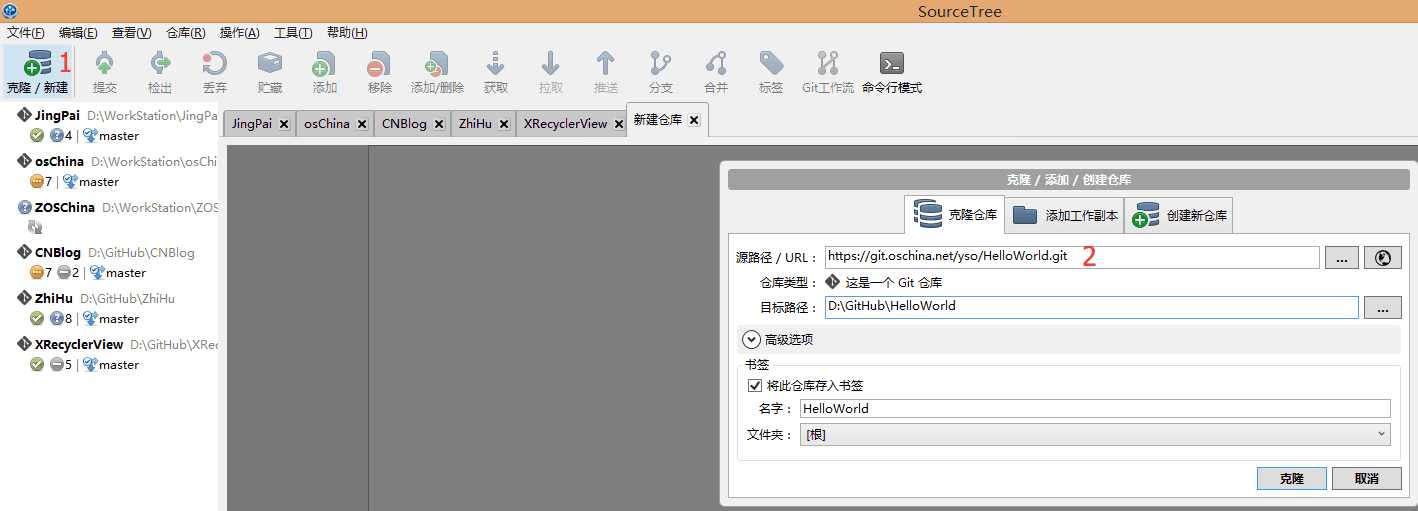This screenshot has width=1418, height=511.
Task: Open the 文件(F) menu
Action: pos(26,33)
